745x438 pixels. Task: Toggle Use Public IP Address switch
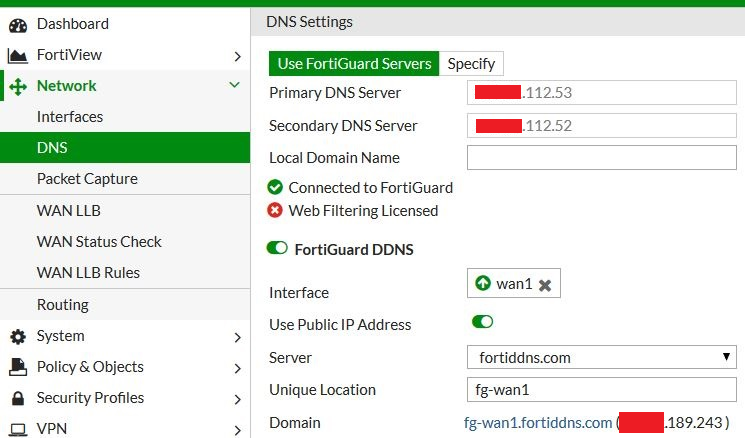point(482,322)
